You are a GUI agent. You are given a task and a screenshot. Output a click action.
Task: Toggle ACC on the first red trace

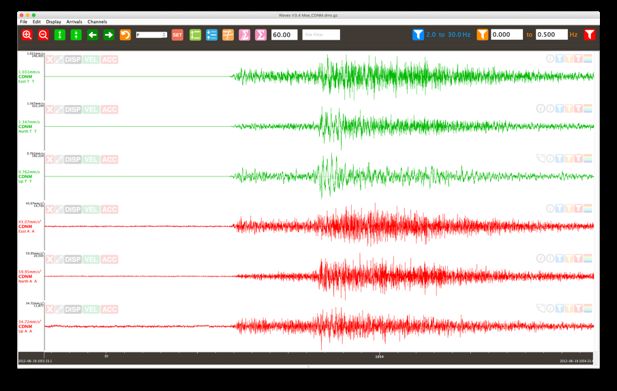[109, 209]
